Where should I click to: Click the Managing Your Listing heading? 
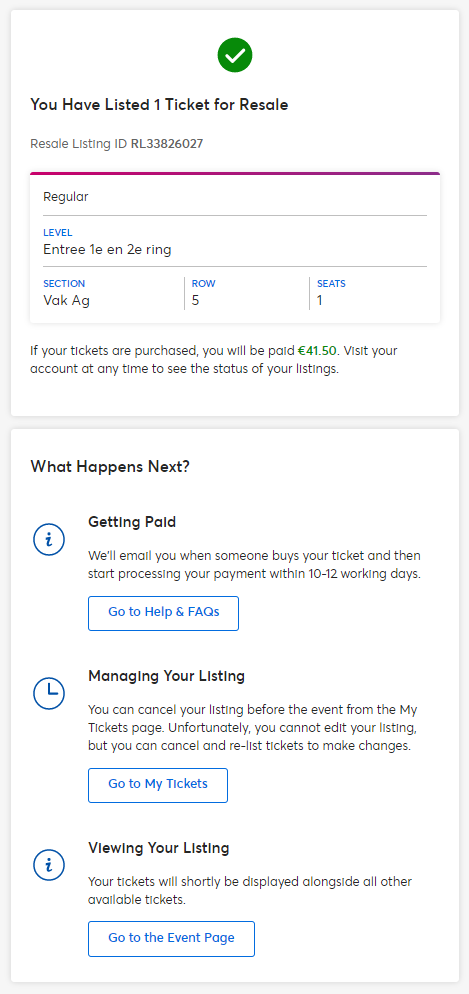click(x=167, y=676)
